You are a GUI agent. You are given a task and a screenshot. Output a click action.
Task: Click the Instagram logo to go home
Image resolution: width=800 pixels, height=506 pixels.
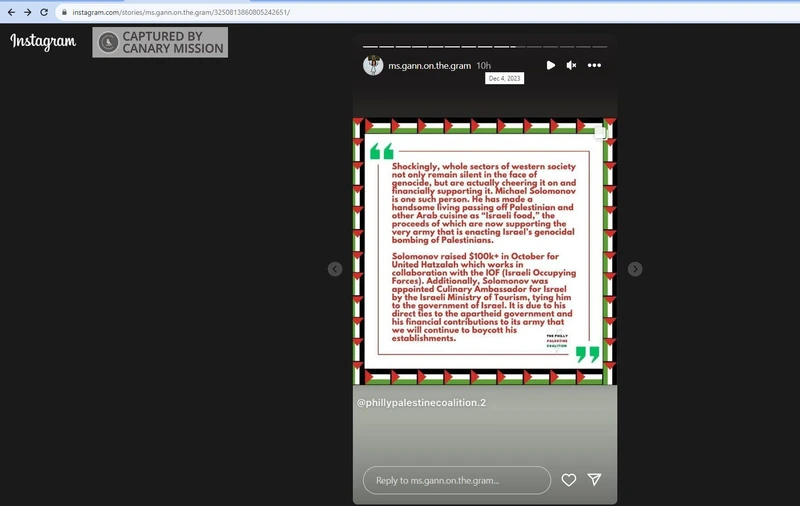tap(43, 42)
